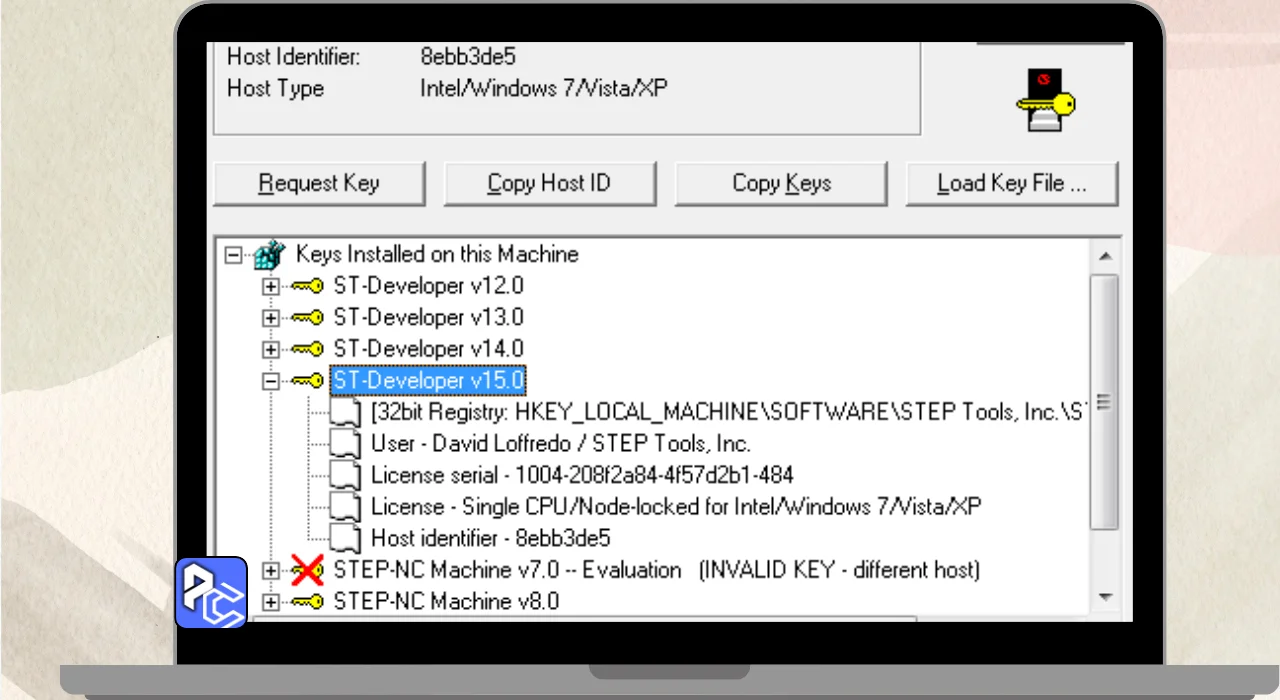Click the top hat and key logo icon

(1044, 100)
